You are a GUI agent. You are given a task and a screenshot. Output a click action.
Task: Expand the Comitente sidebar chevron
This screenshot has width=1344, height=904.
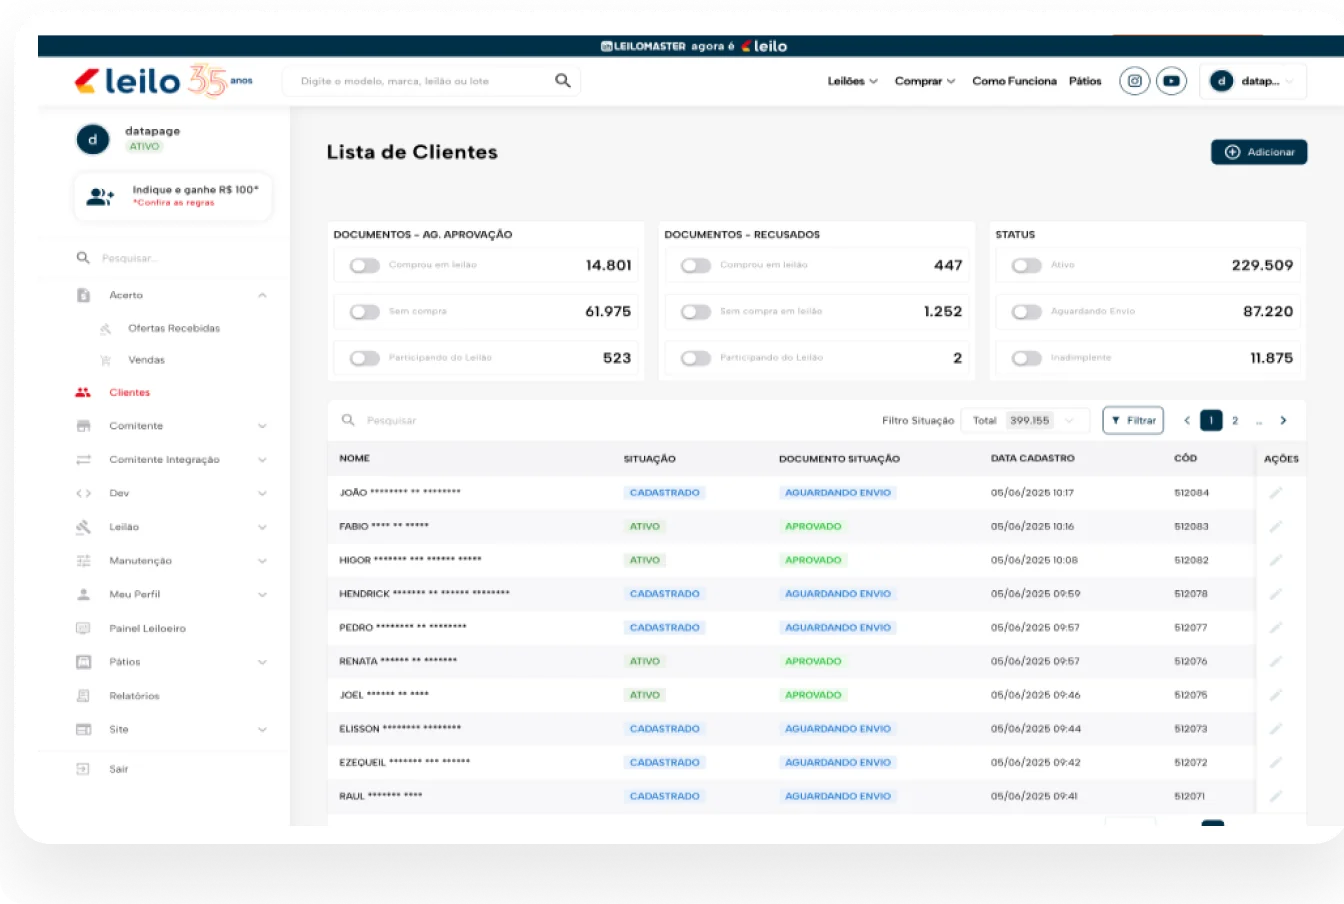pyautogui.click(x=262, y=426)
